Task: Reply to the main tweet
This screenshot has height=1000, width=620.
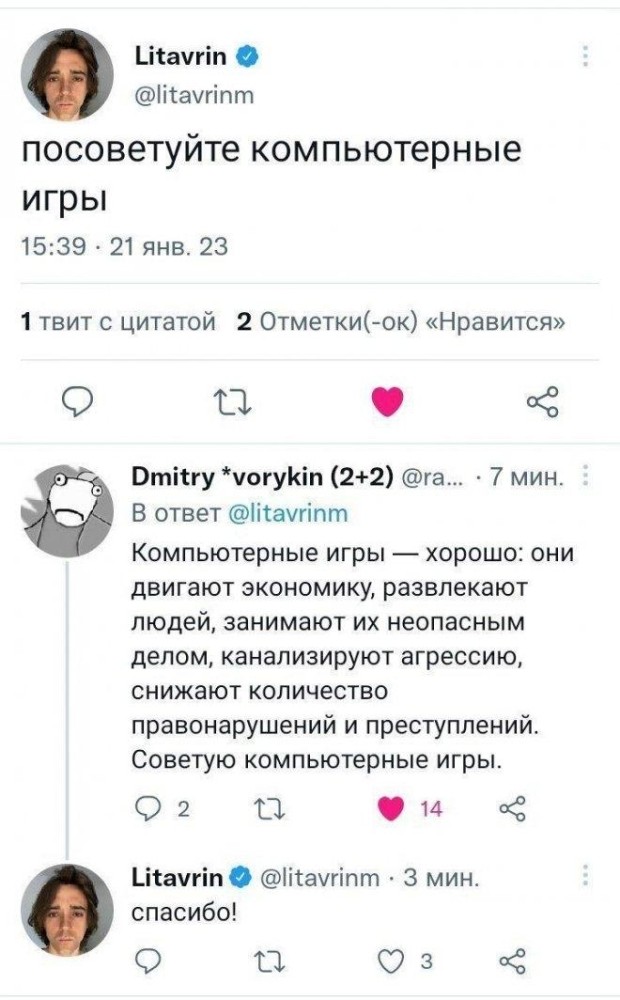Action: (x=78, y=402)
